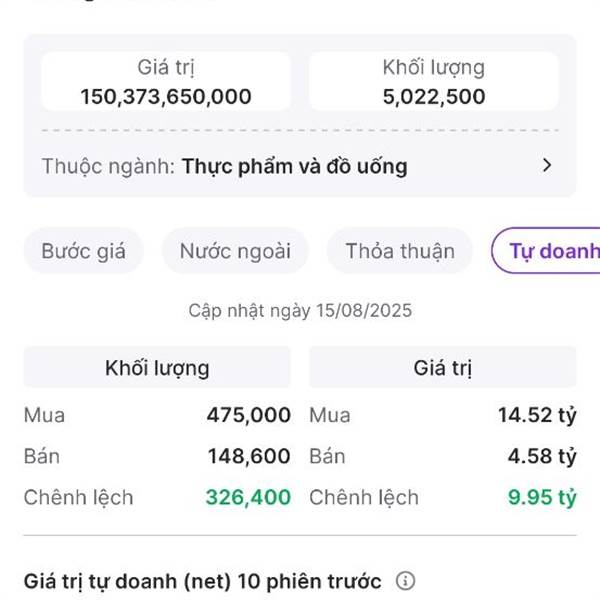Image resolution: width=600 pixels, height=600 pixels.
Task: Switch to Nước ngoài tab
Action: click(x=235, y=251)
